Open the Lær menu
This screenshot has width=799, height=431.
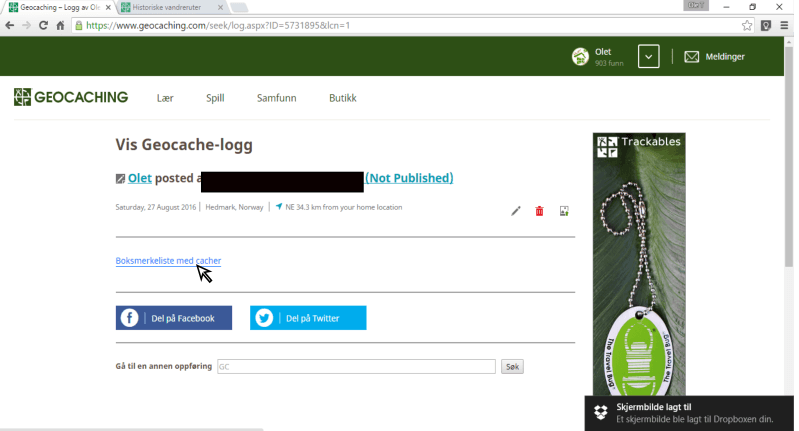pos(165,98)
